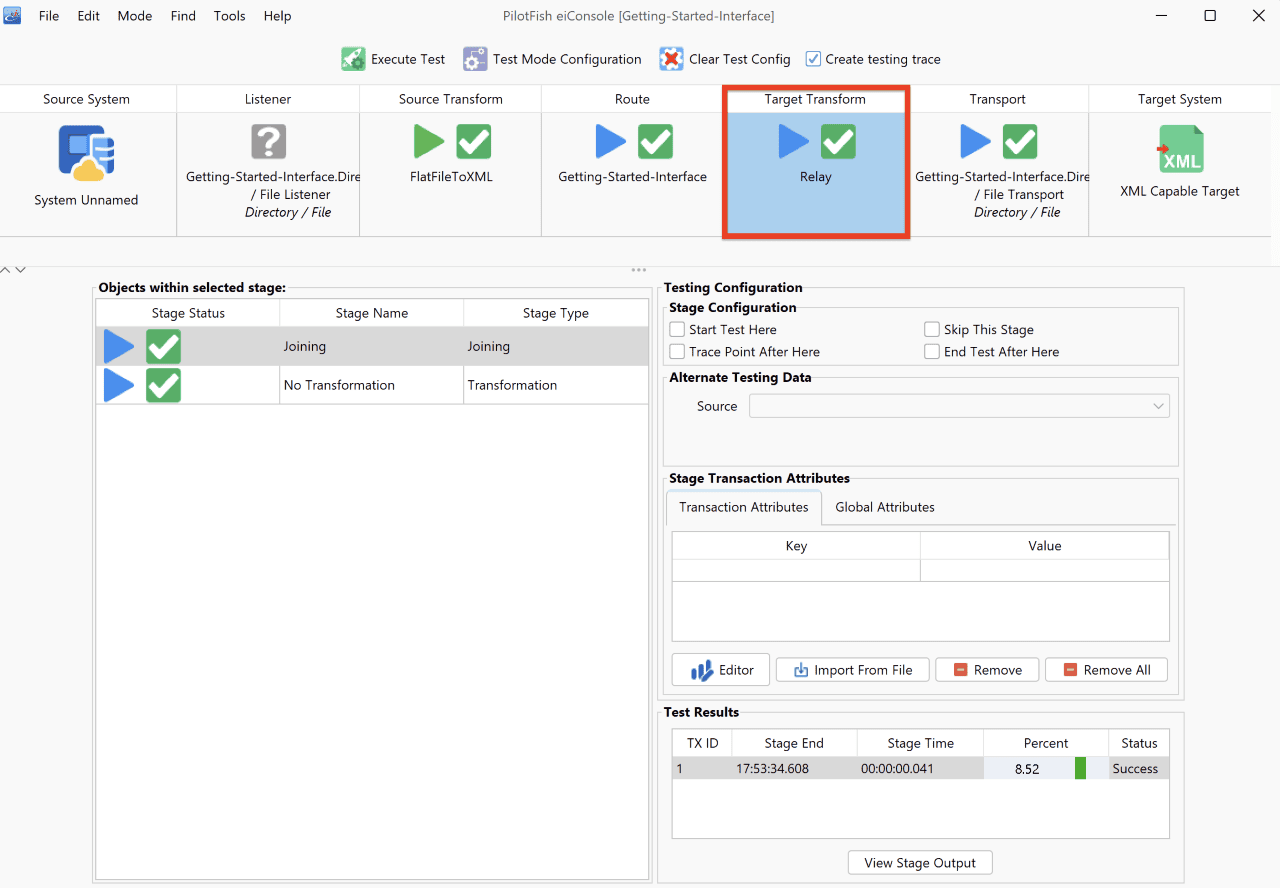Image resolution: width=1280 pixels, height=888 pixels.
Task: Open the Mode menu
Action: point(135,16)
